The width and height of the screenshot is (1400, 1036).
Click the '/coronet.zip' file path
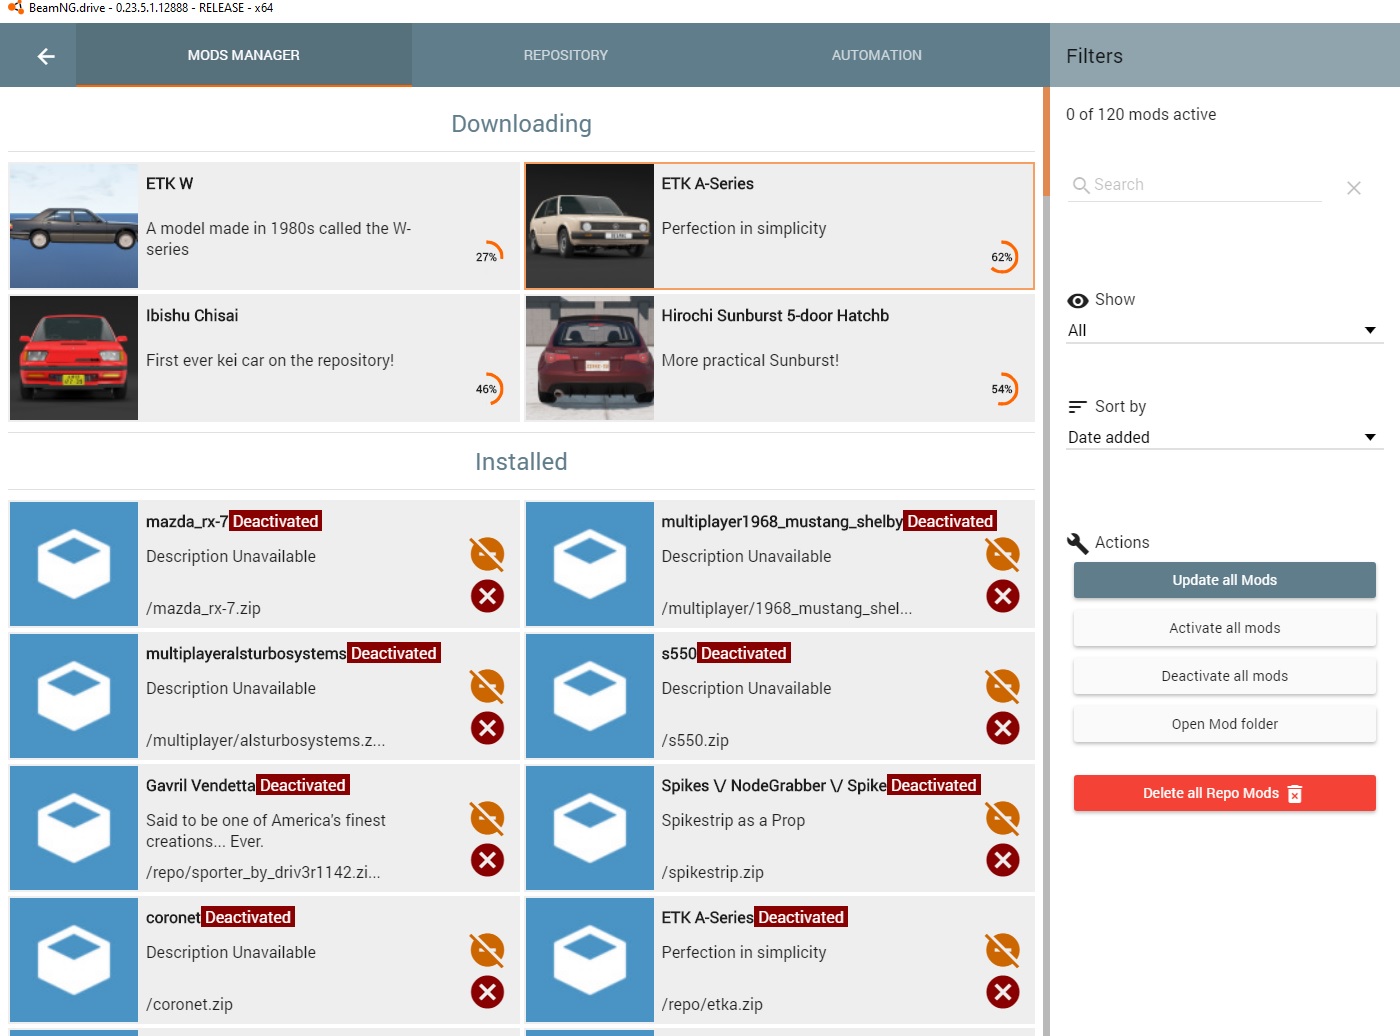tap(189, 1004)
